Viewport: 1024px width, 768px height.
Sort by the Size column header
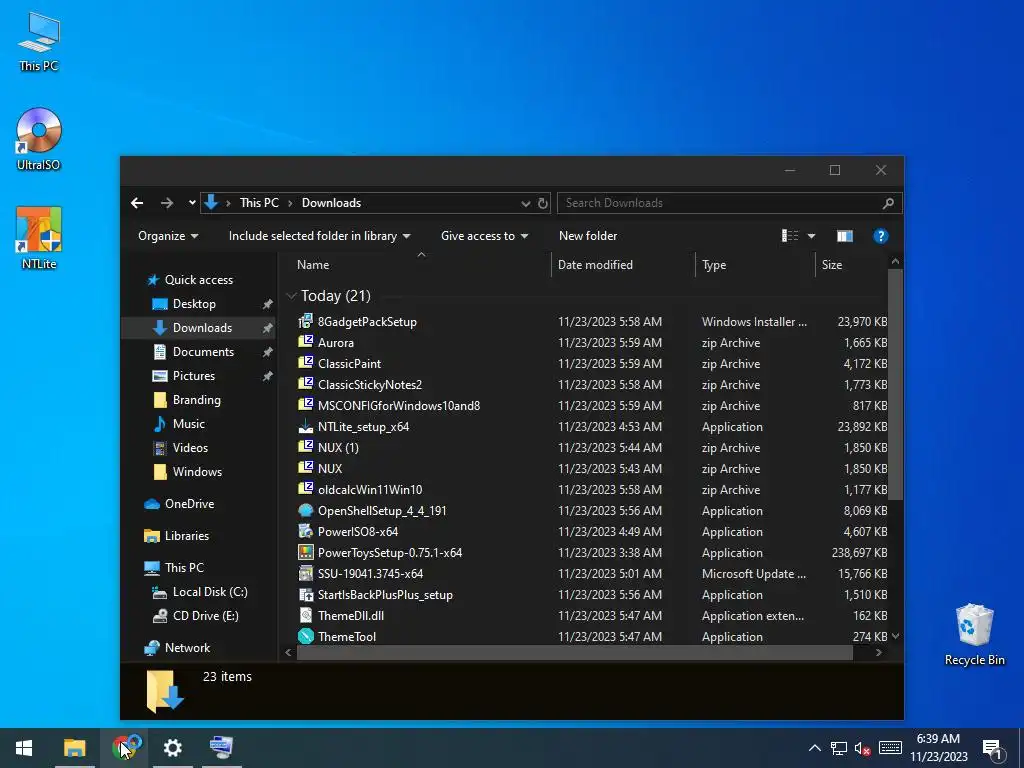[x=852, y=264]
